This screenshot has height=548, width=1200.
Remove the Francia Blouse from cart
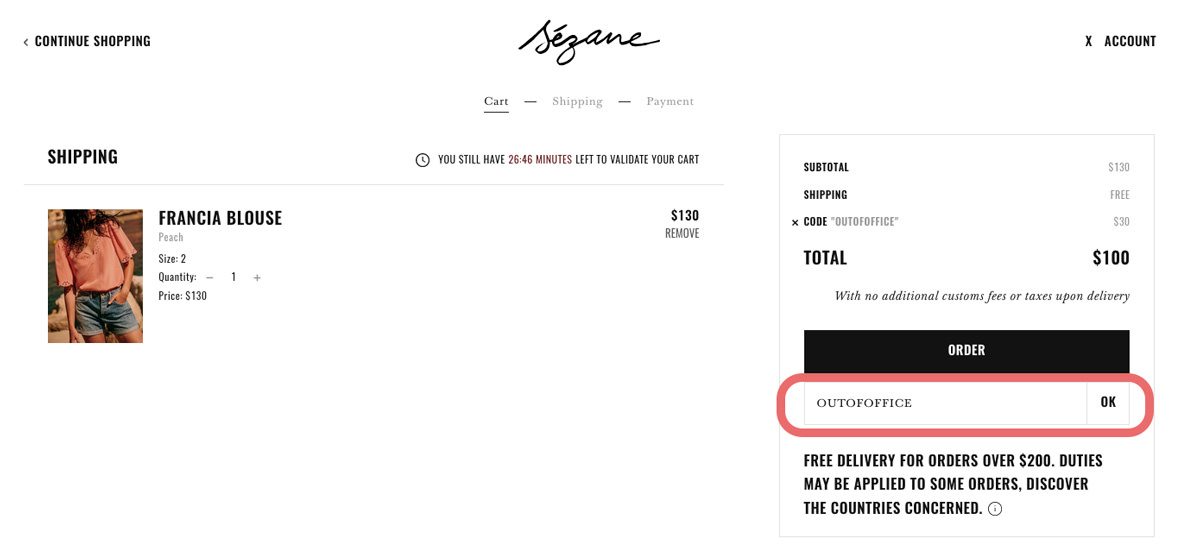(682, 234)
